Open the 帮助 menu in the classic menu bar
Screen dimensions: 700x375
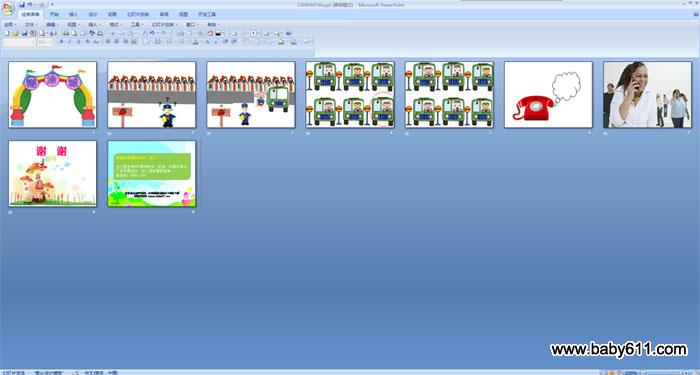[213, 25]
